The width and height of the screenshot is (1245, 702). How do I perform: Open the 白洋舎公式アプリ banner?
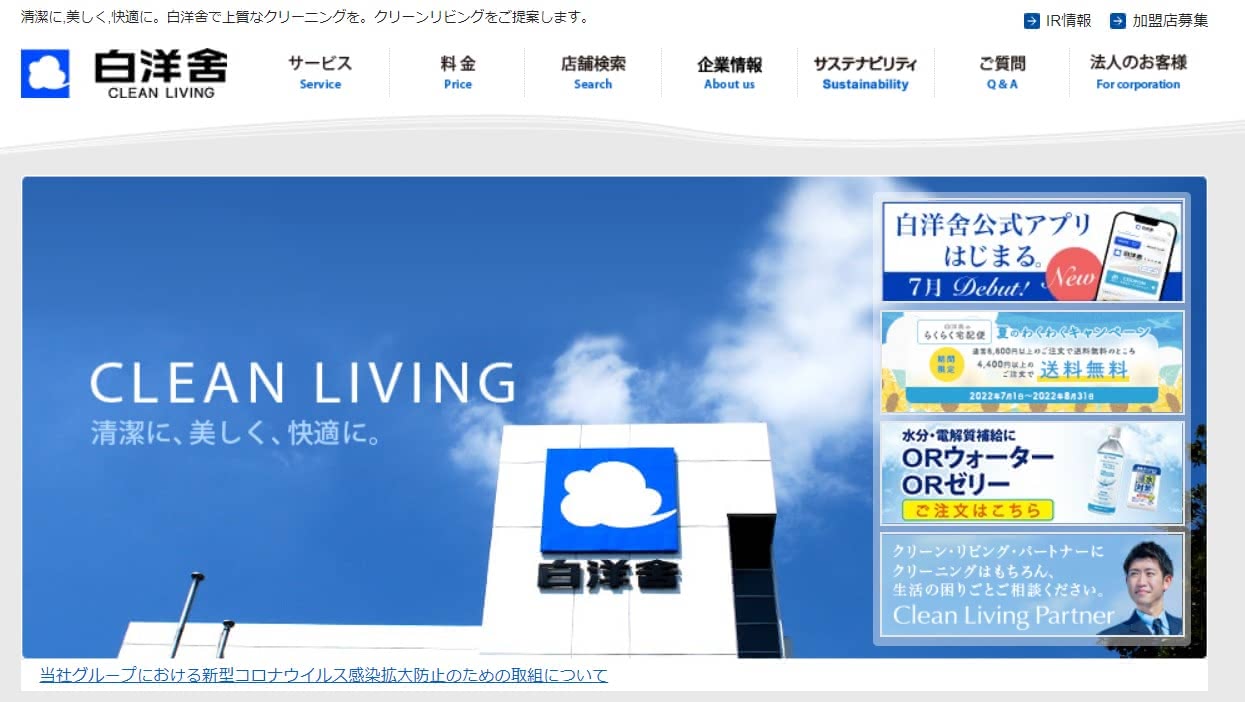pyautogui.click(x=1032, y=251)
